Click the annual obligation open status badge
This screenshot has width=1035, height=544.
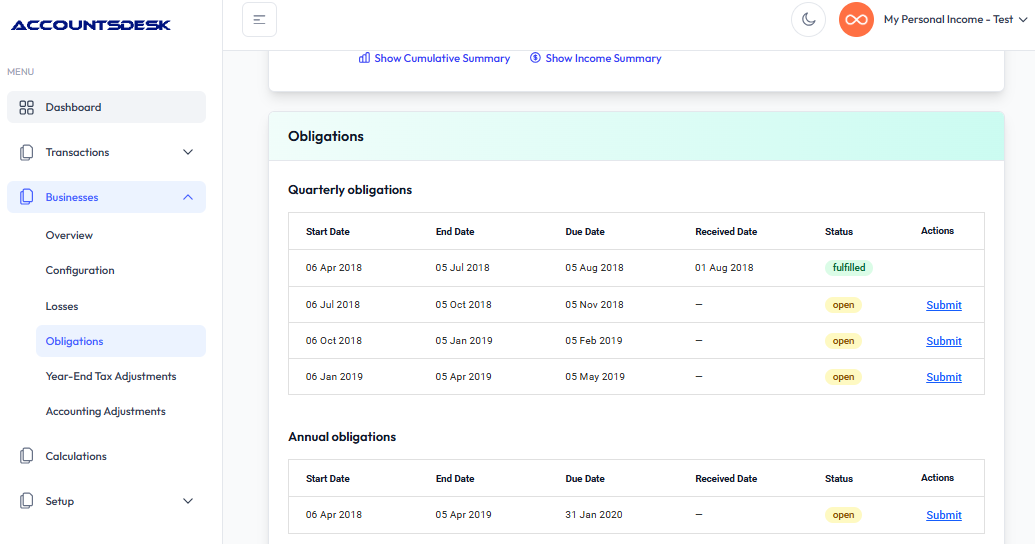pos(844,515)
